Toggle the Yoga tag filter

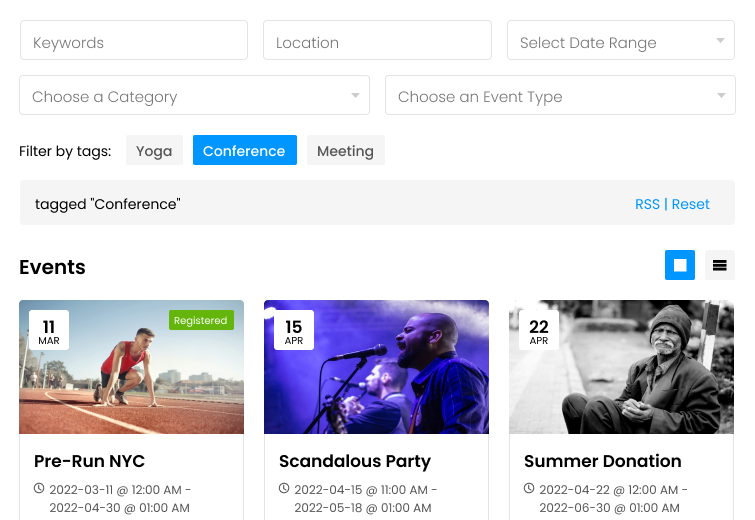[154, 150]
